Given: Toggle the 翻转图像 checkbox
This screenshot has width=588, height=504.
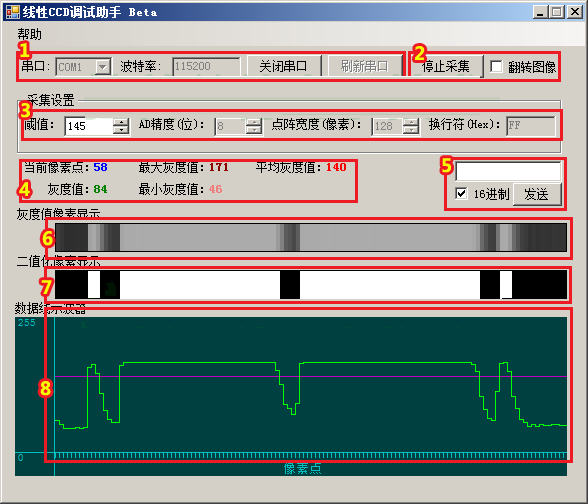Looking at the screenshot, I should tap(496, 66).
